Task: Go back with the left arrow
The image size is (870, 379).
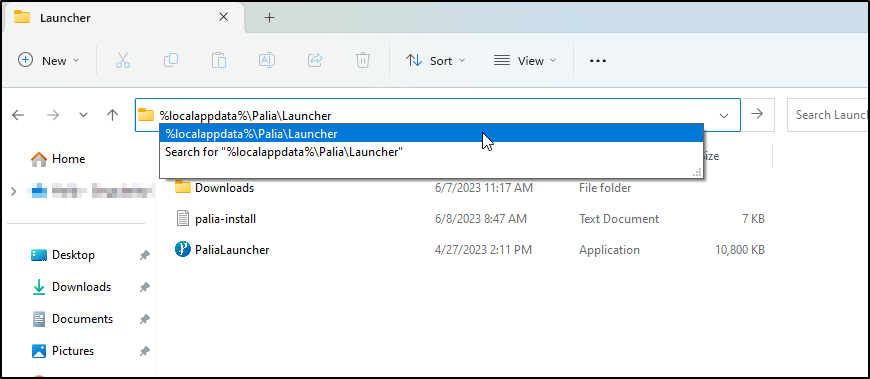Action: click(x=18, y=115)
